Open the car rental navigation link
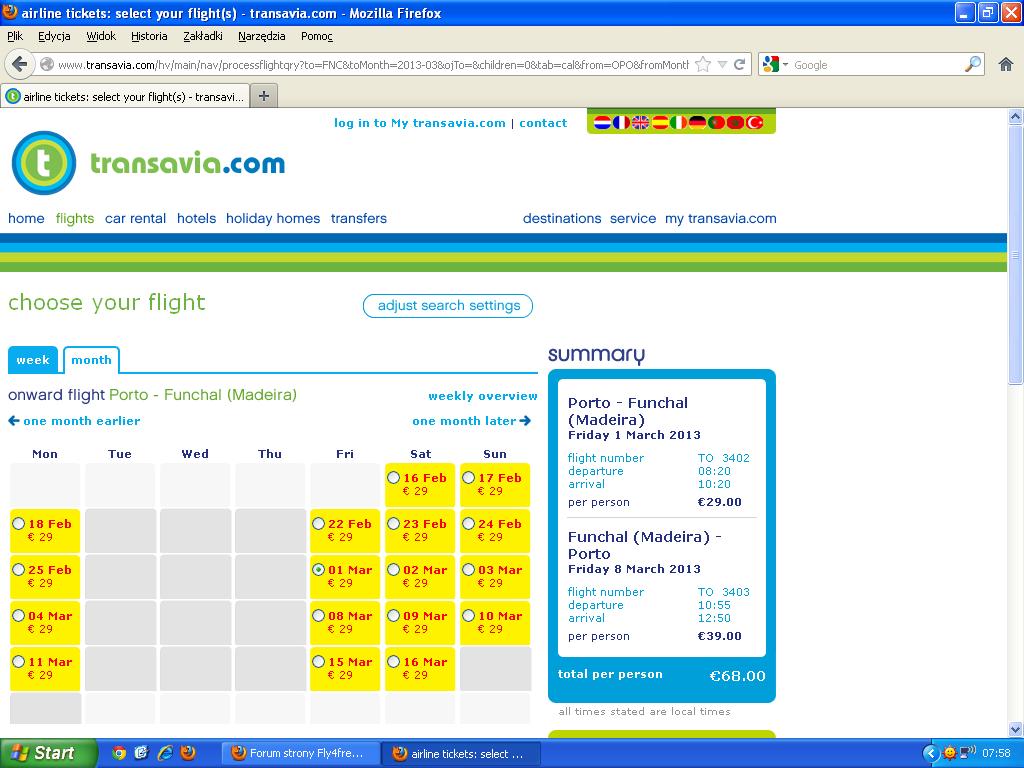Image resolution: width=1024 pixels, height=768 pixels. (135, 218)
